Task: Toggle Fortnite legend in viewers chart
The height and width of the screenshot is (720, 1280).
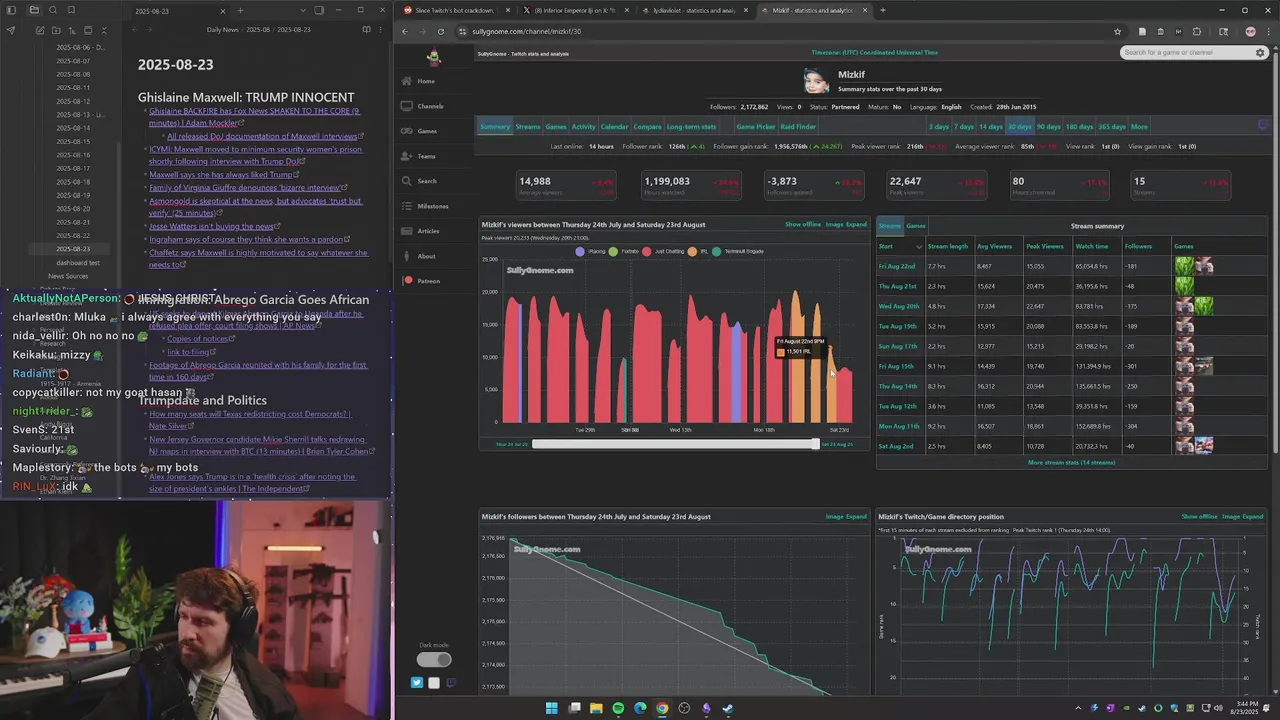Action: click(624, 251)
